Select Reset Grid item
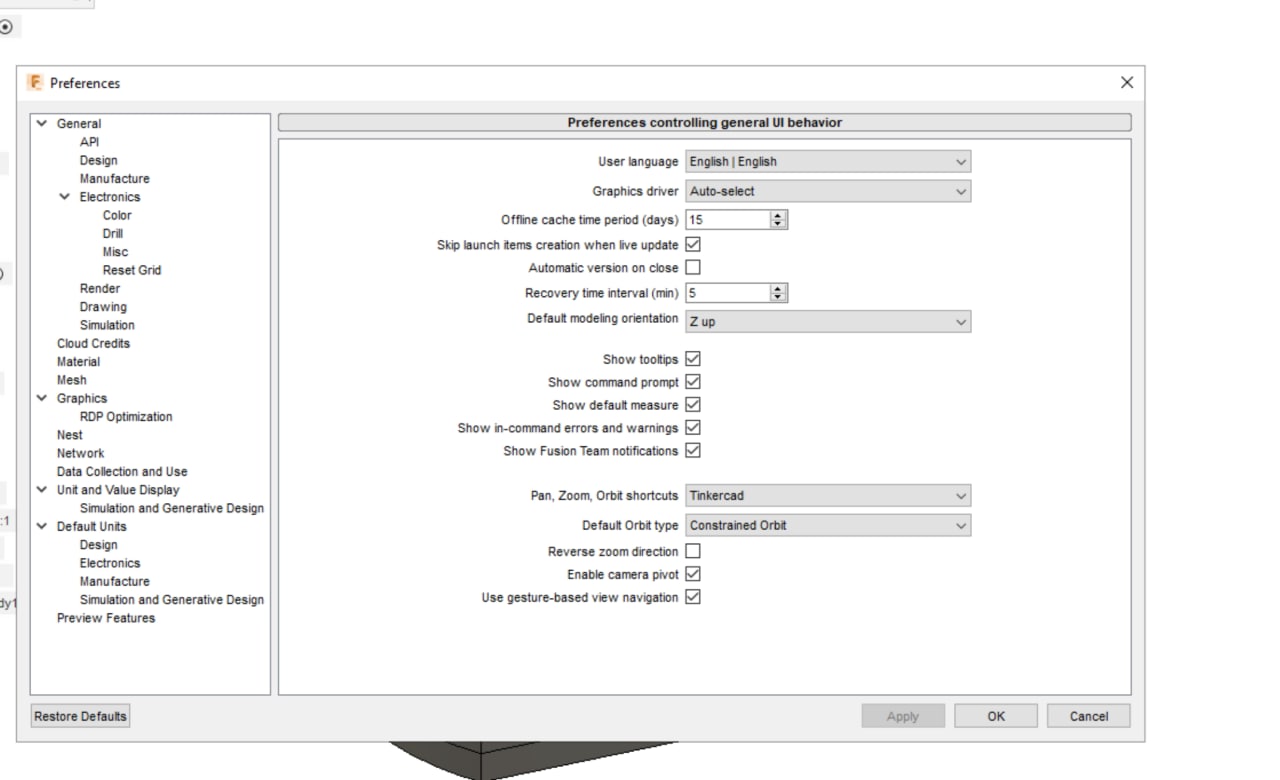This screenshot has height=780, width=1280. (132, 270)
